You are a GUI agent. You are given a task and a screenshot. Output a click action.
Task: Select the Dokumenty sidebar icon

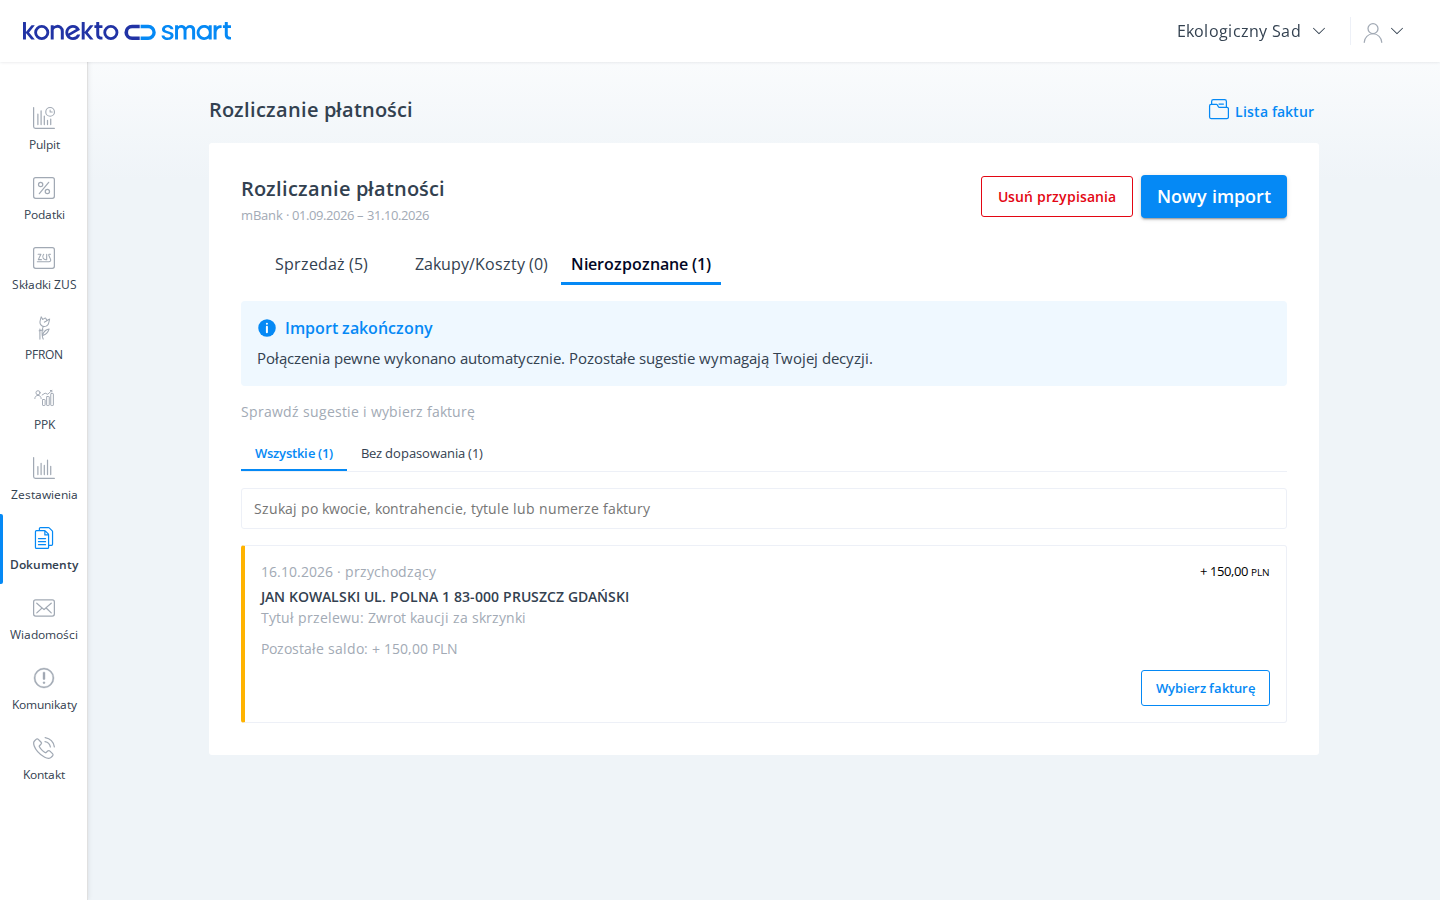tap(44, 538)
